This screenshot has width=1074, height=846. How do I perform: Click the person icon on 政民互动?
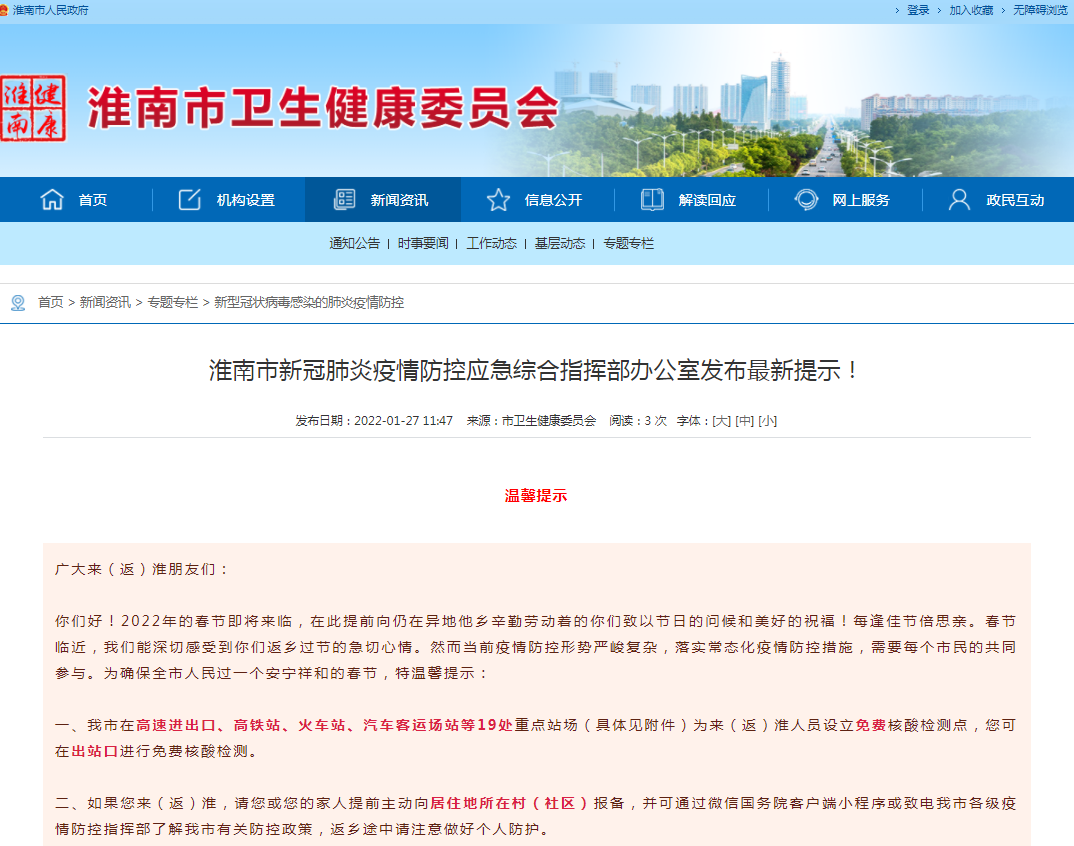(x=958, y=199)
